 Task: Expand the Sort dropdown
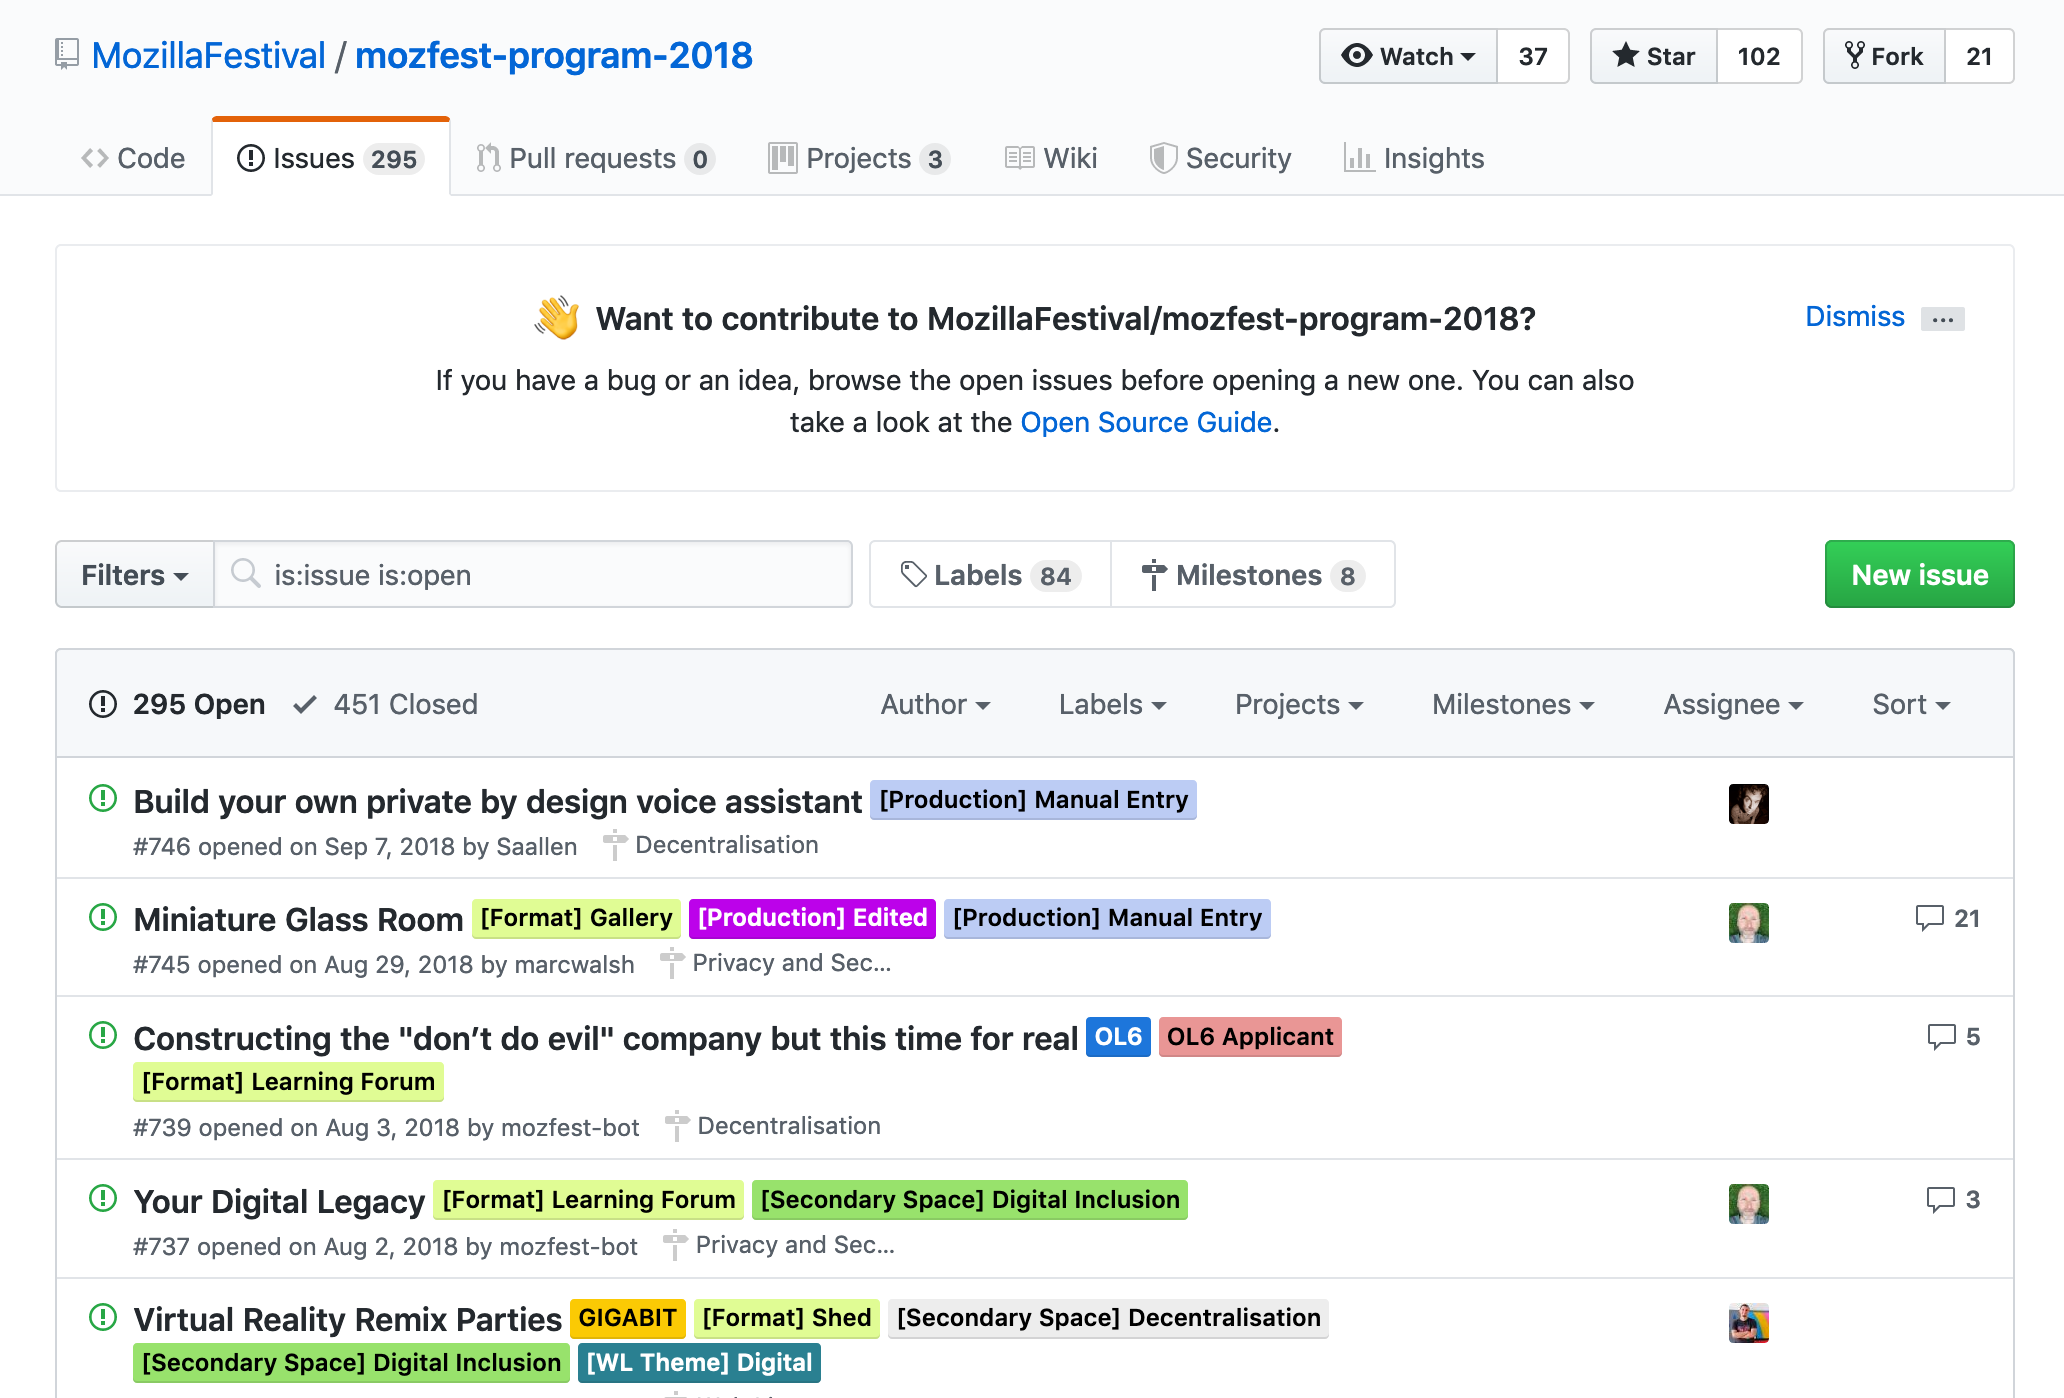[1911, 704]
